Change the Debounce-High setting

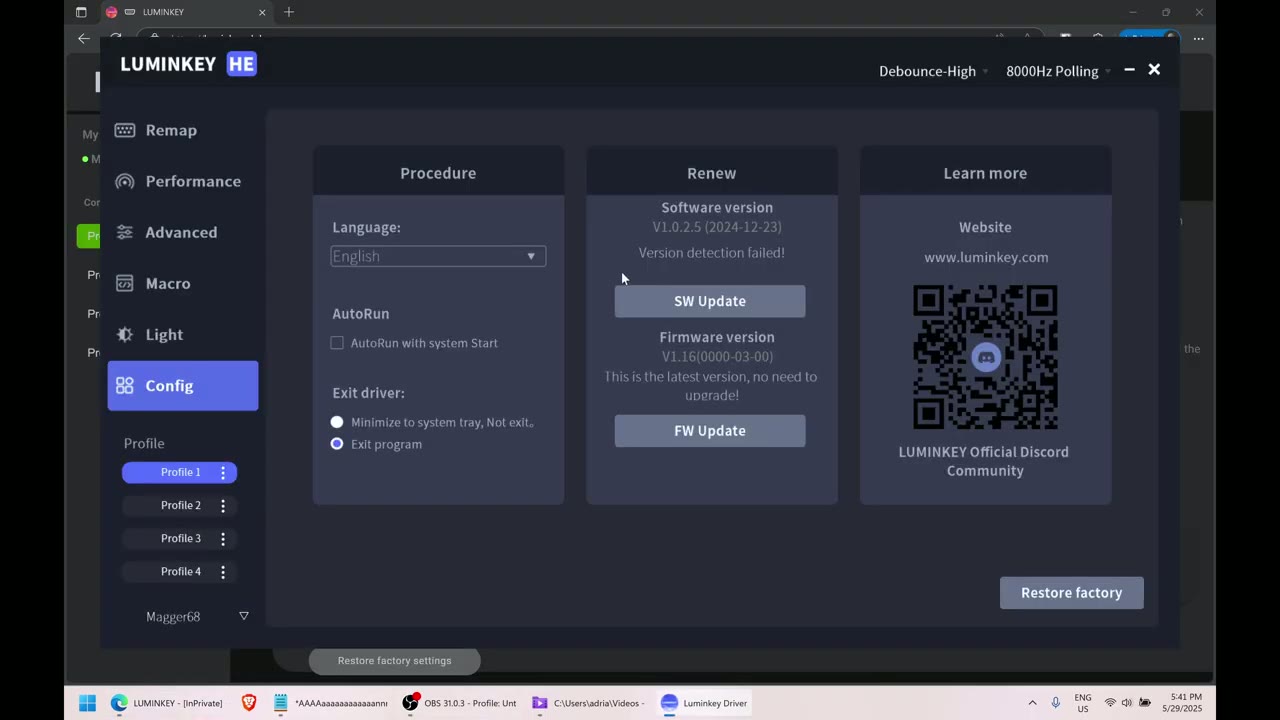click(927, 71)
